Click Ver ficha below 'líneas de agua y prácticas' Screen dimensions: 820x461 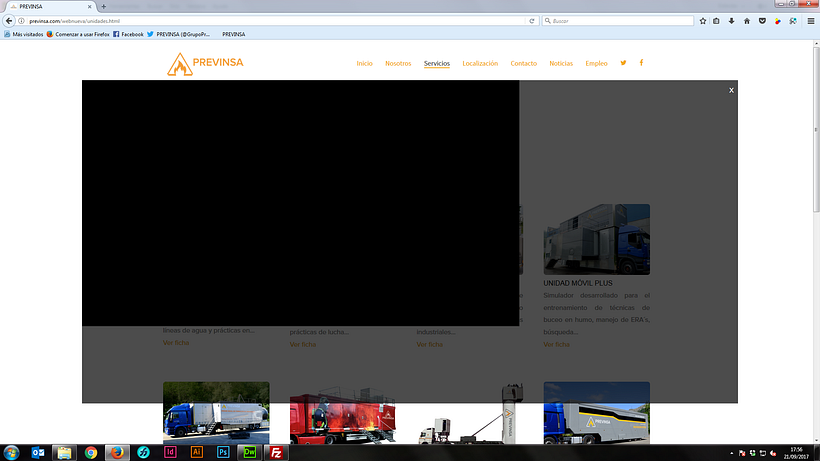(x=176, y=343)
